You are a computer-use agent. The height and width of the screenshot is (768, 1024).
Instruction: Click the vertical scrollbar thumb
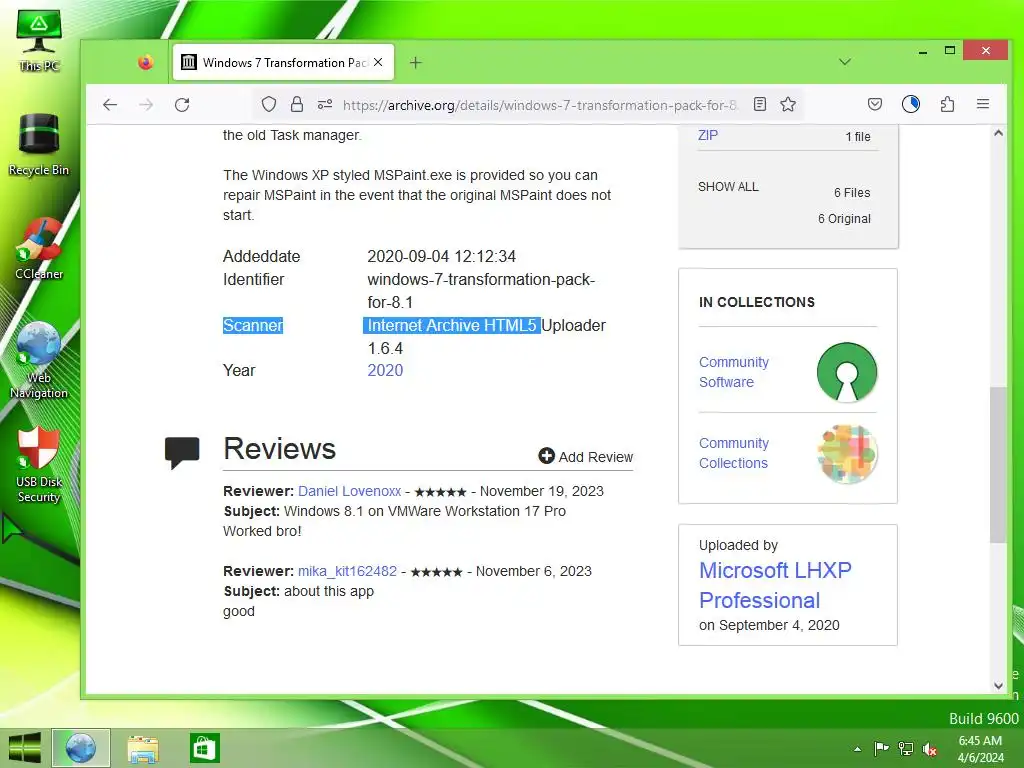[998, 464]
